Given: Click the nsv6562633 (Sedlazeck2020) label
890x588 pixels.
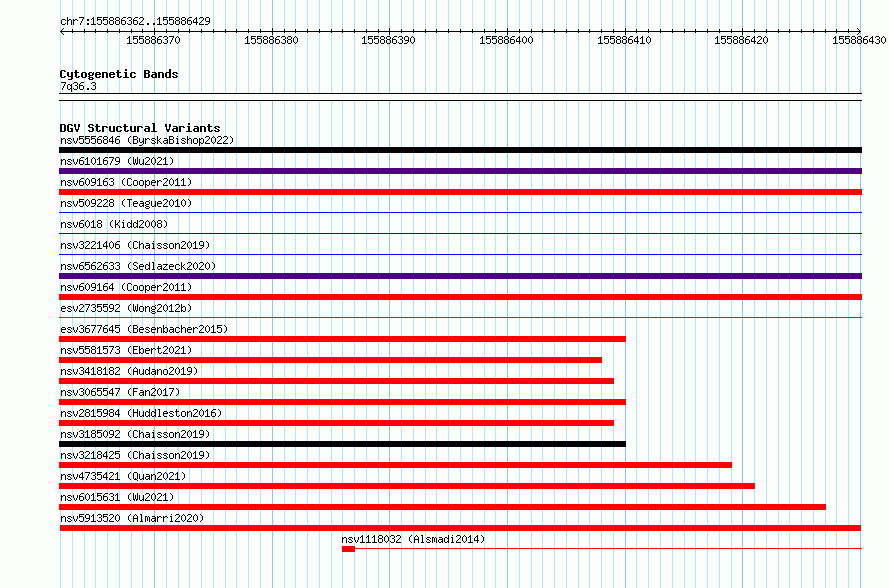Looking at the screenshot, I should (138, 266).
